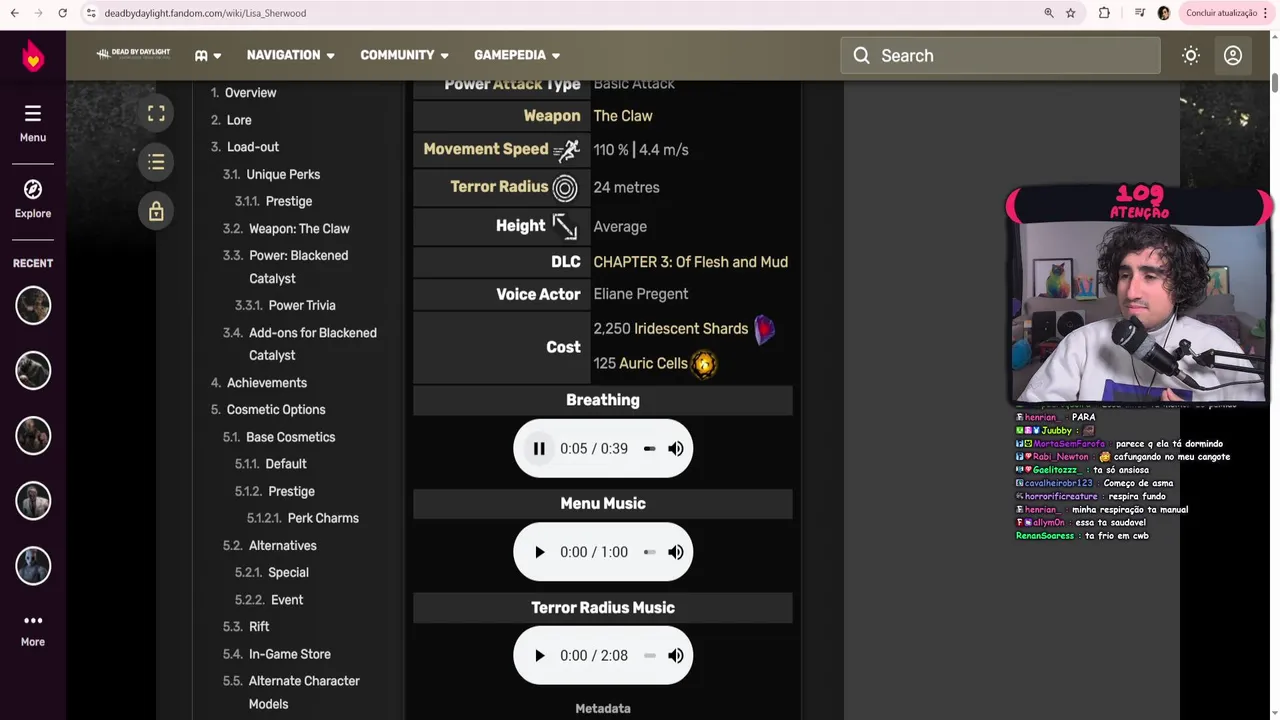Click the Auric Cells coin icon
Screen dimensions: 1280x720
click(x=704, y=364)
